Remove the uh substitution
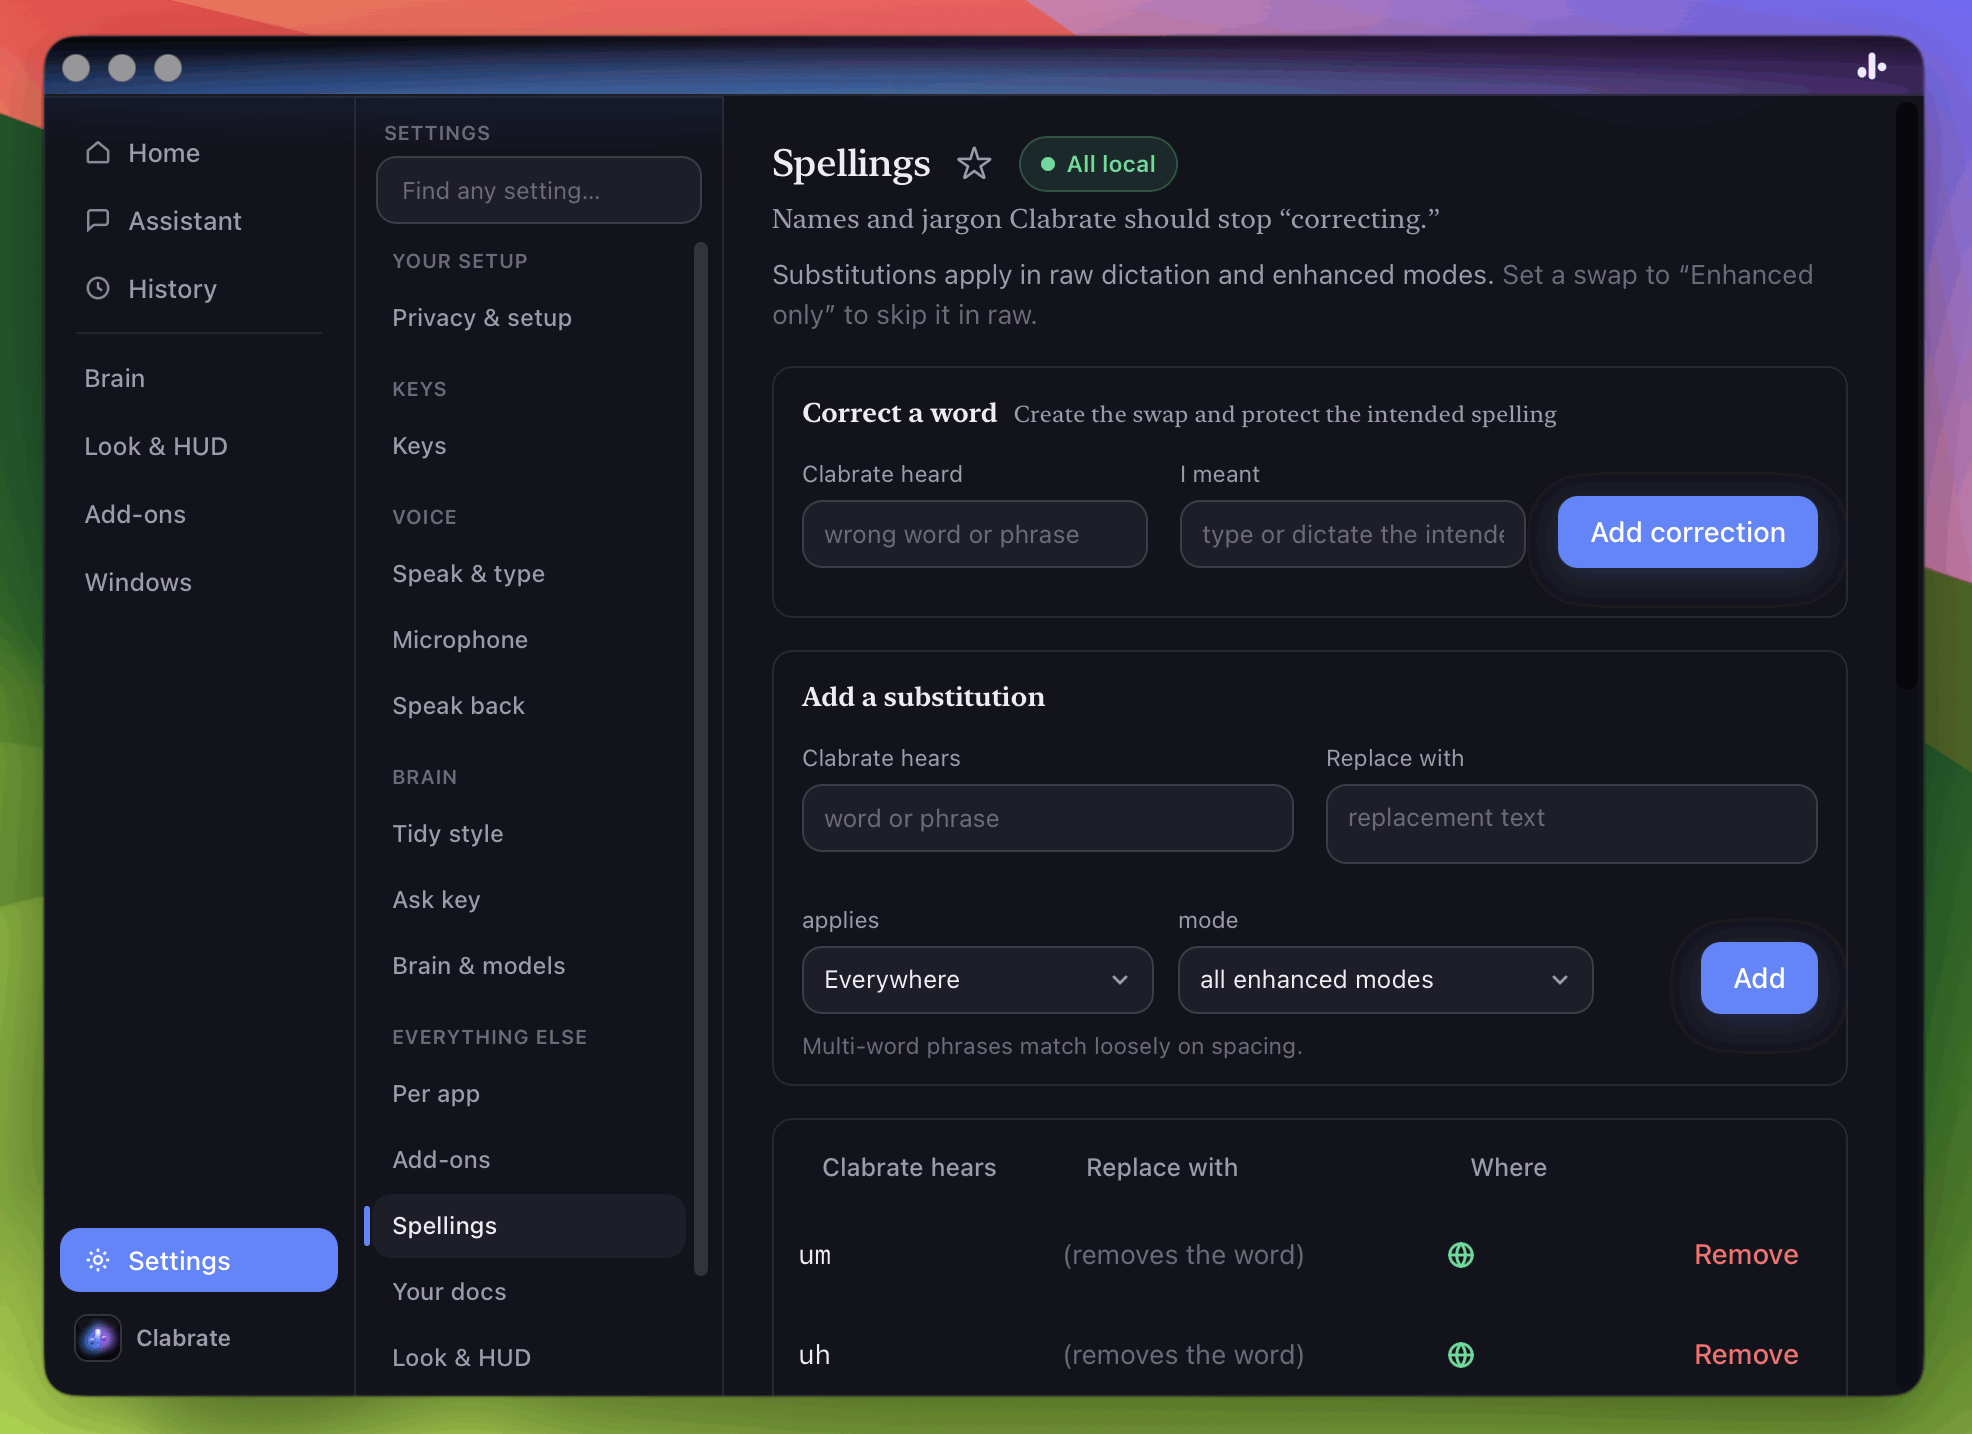 (1746, 1354)
